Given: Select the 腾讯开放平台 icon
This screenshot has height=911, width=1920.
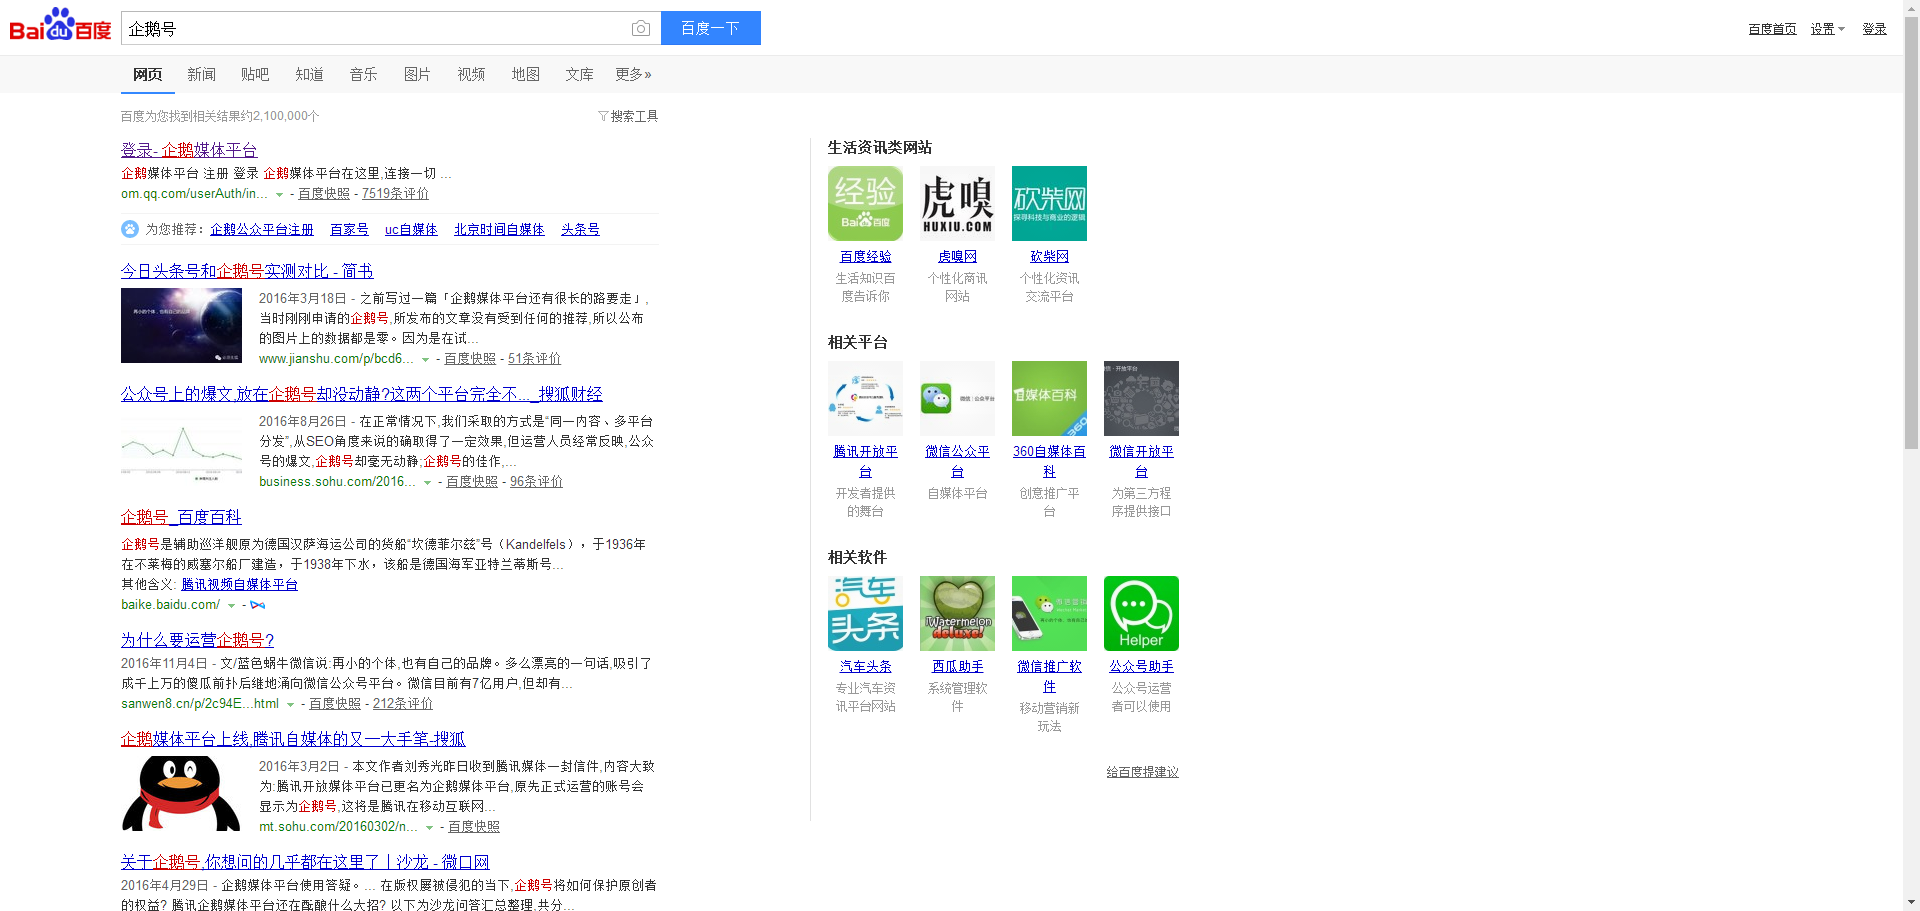Looking at the screenshot, I should (x=864, y=398).
